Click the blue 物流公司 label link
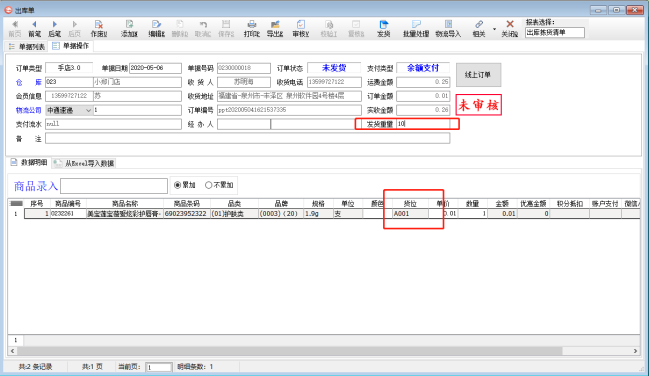The width and height of the screenshot is (649, 376). pos(29,110)
